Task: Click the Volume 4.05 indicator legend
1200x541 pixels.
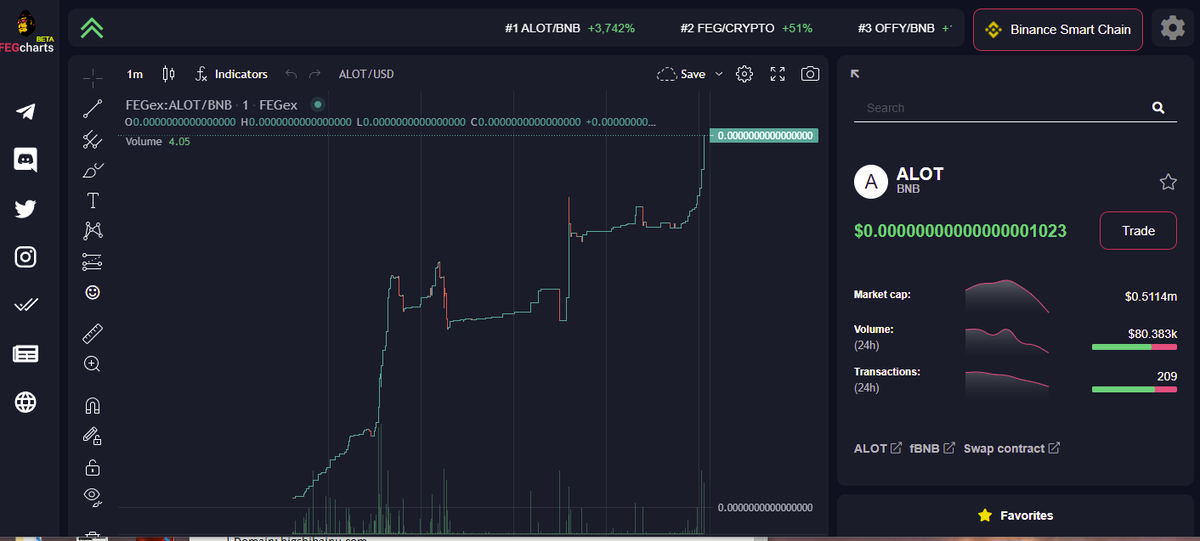Action: pos(158,141)
